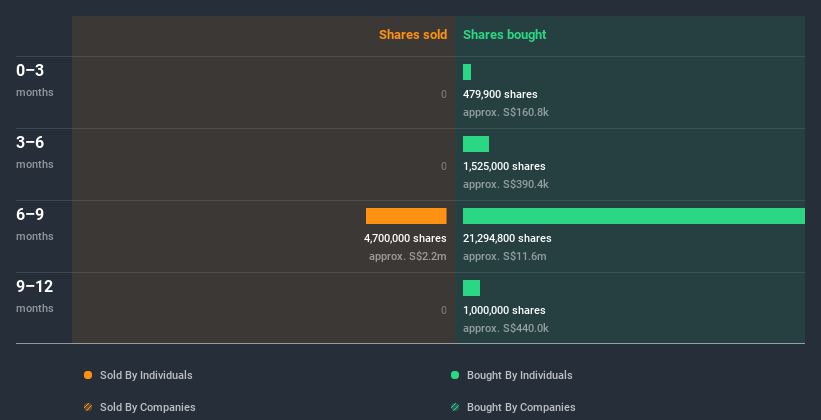Click the 9–12 months row label

tap(35, 296)
